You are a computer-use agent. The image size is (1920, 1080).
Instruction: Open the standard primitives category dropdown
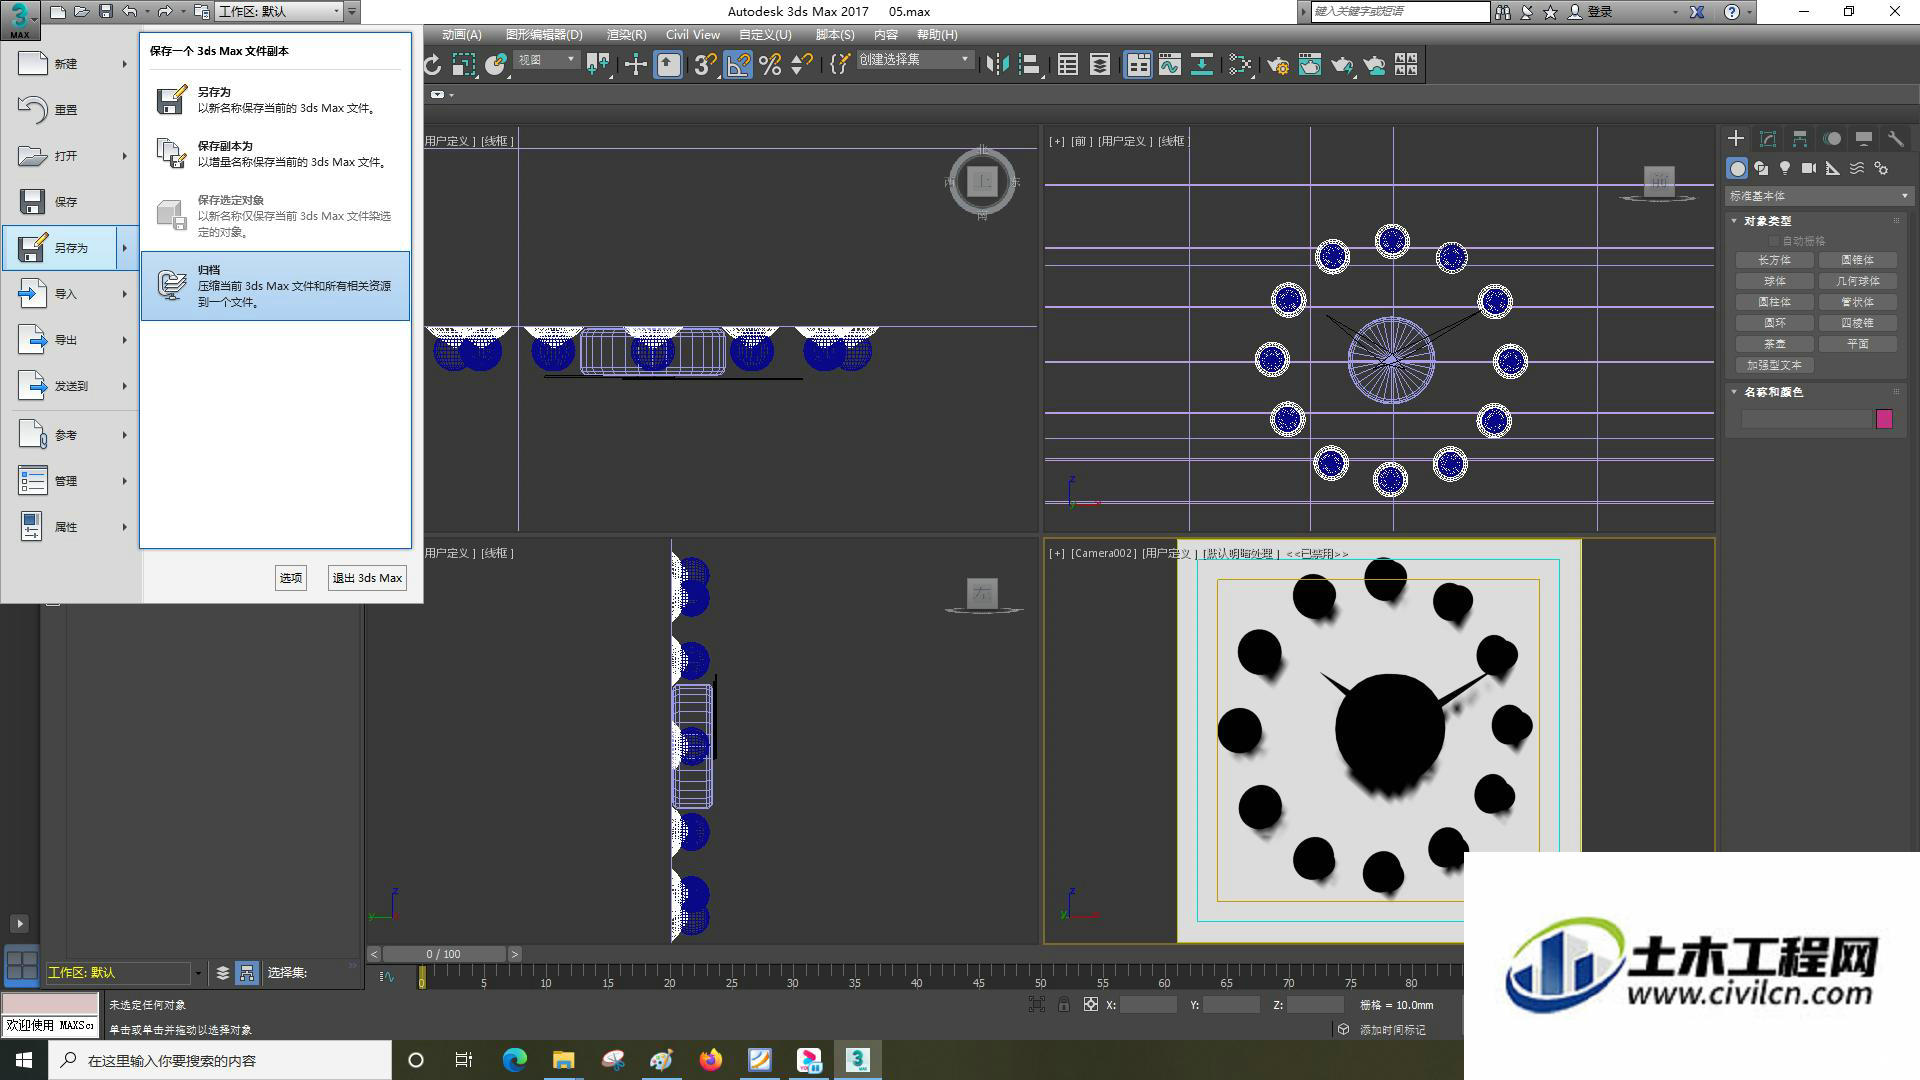[x=1819, y=196]
